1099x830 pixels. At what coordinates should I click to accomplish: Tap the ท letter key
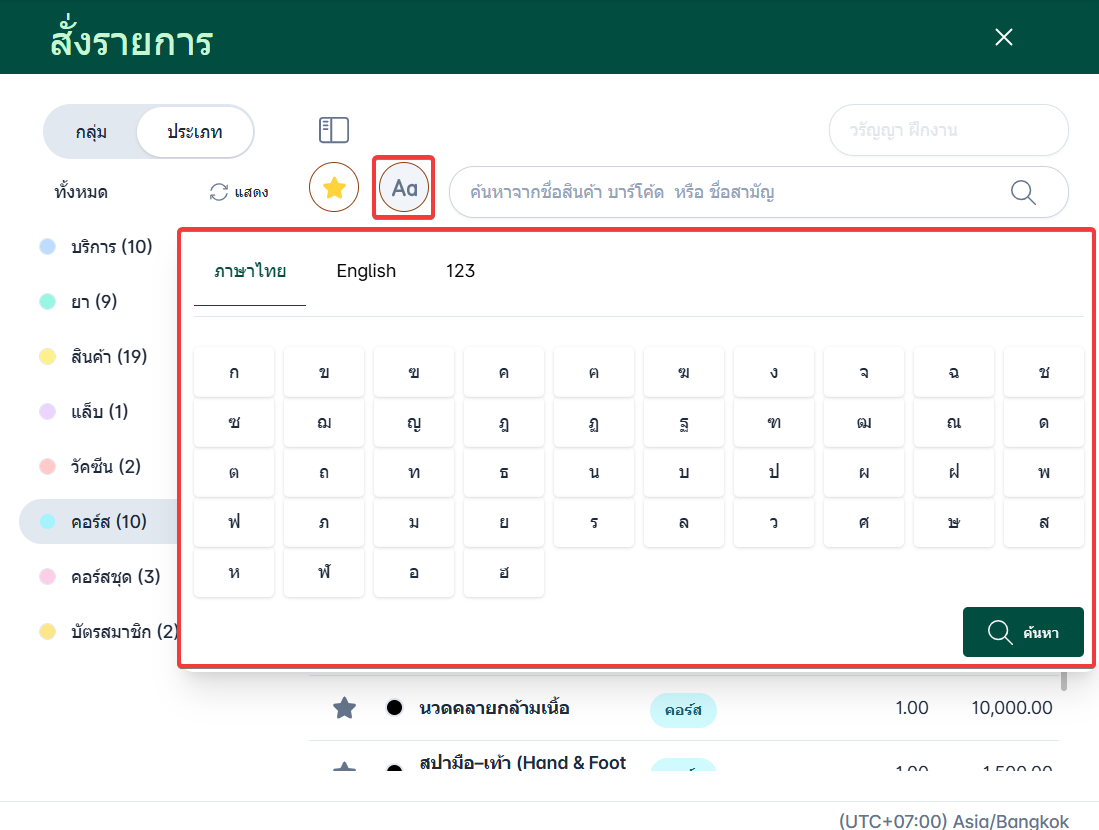click(x=414, y=472)
